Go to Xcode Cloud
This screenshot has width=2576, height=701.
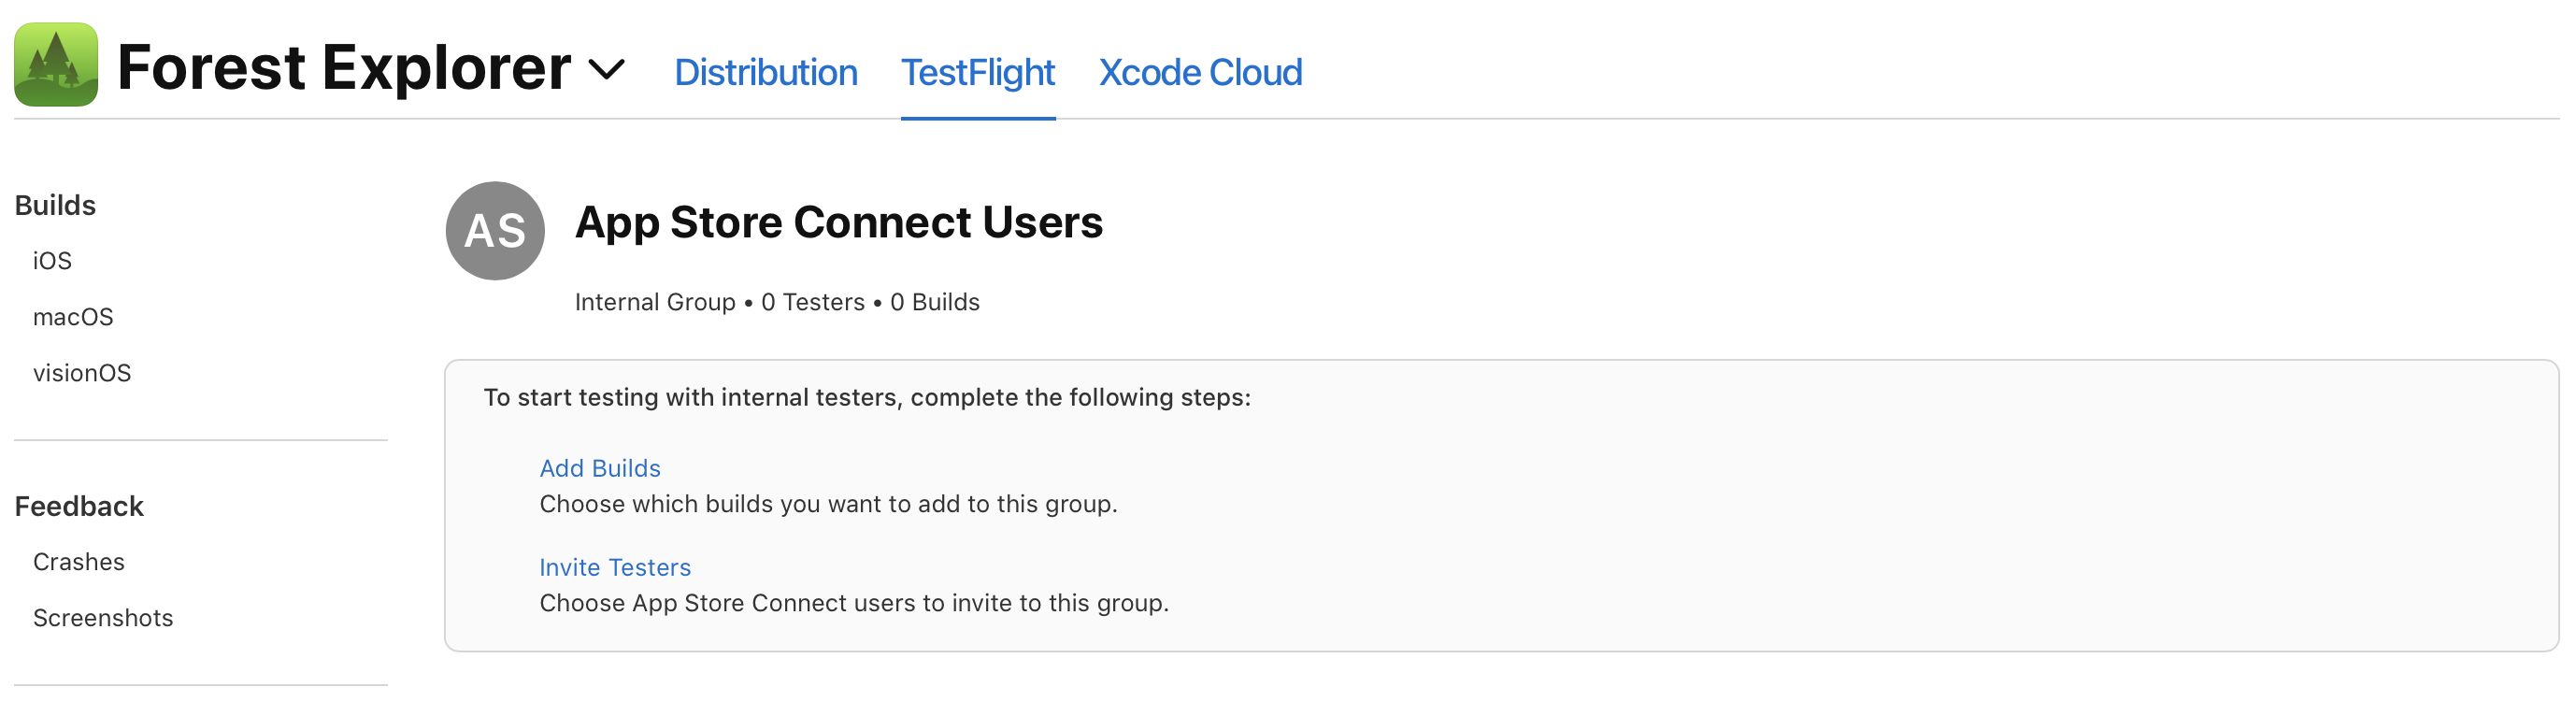coord(1200,72)
